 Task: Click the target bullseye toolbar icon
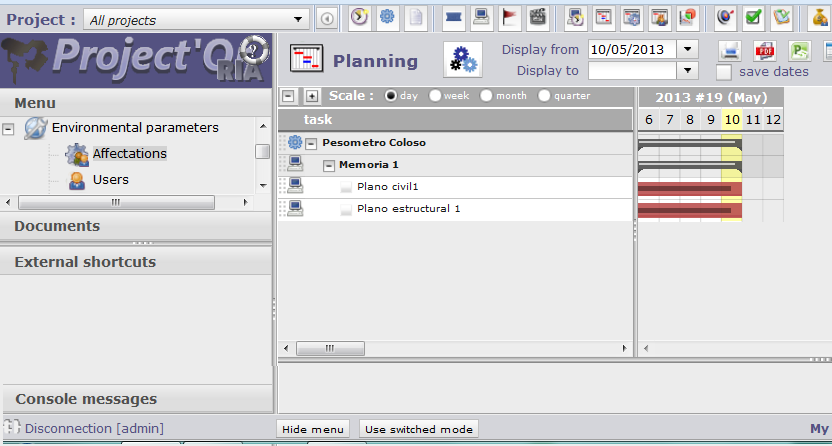coord(725,17)
